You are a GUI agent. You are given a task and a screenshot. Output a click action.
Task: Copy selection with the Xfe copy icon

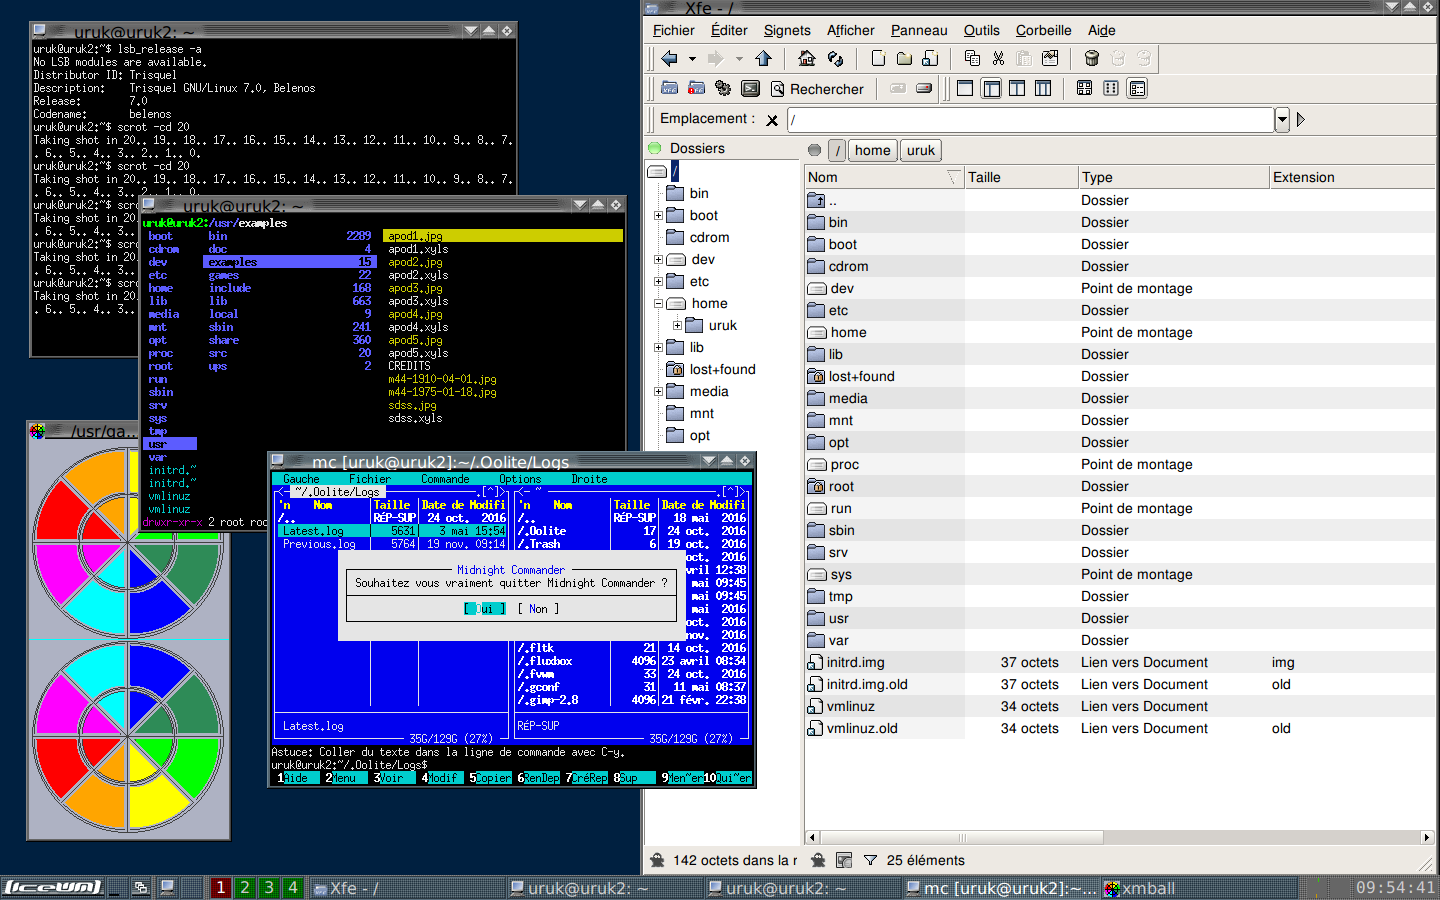coord(972,58)
